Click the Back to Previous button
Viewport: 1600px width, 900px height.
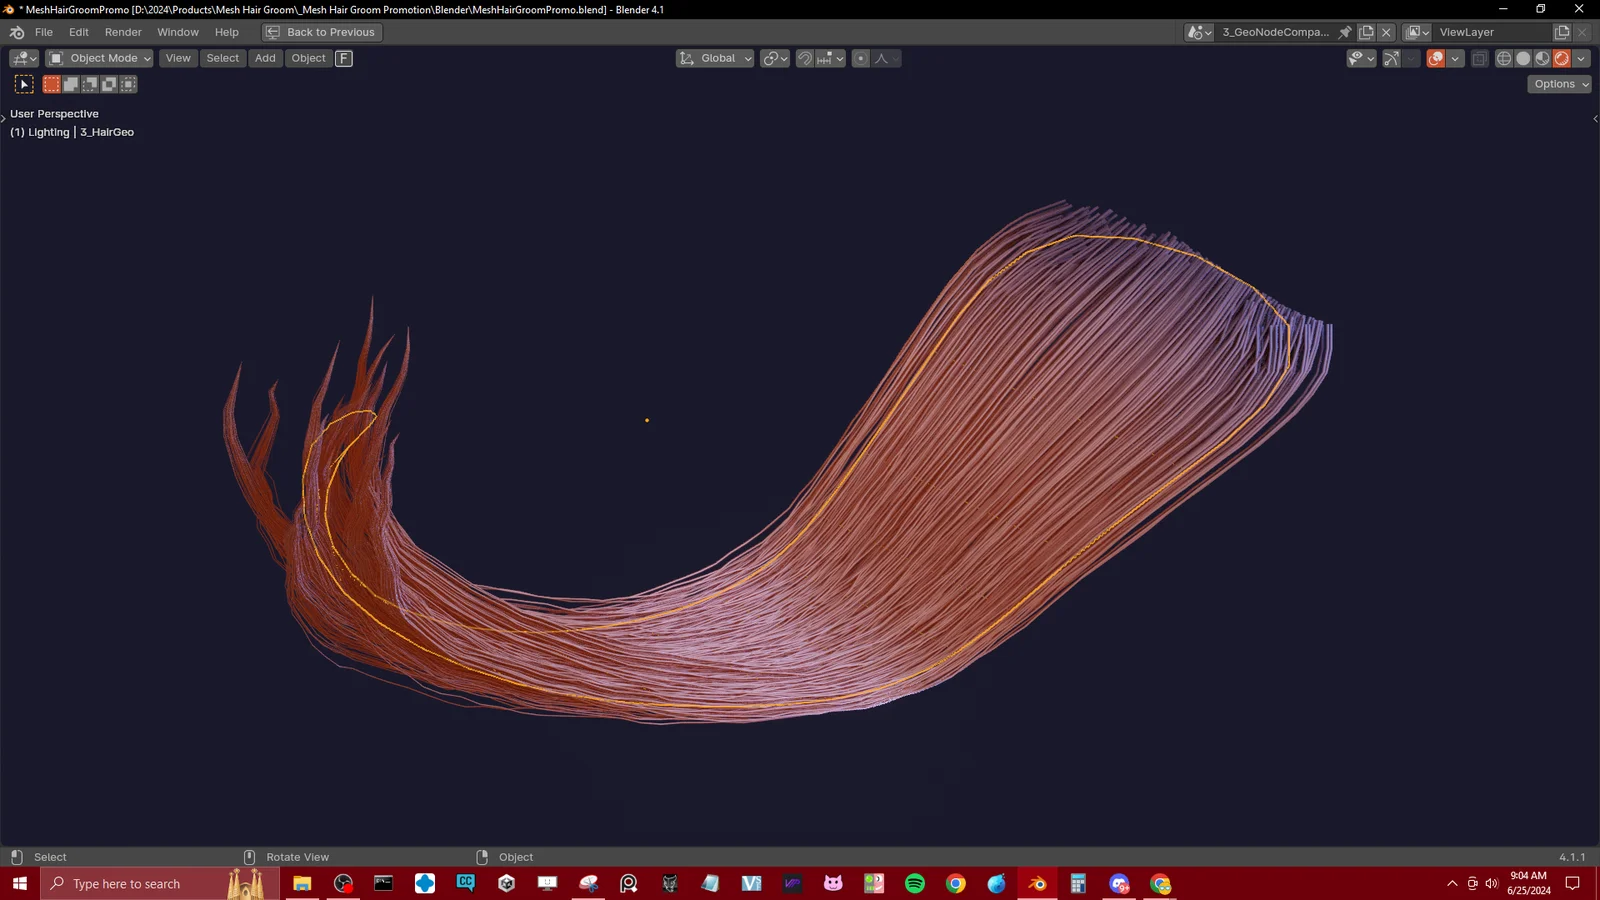[320, 32]
